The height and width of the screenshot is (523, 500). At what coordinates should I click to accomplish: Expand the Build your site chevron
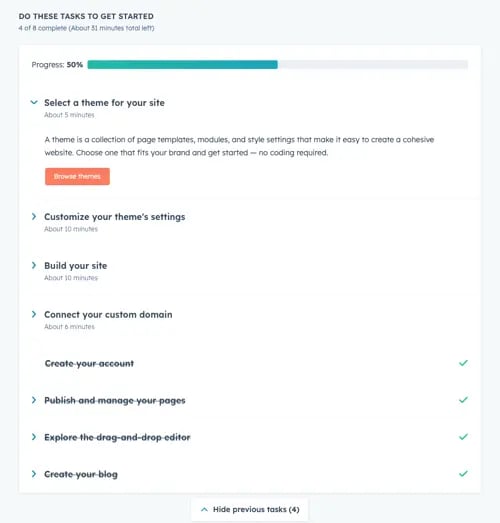point(34,265)
